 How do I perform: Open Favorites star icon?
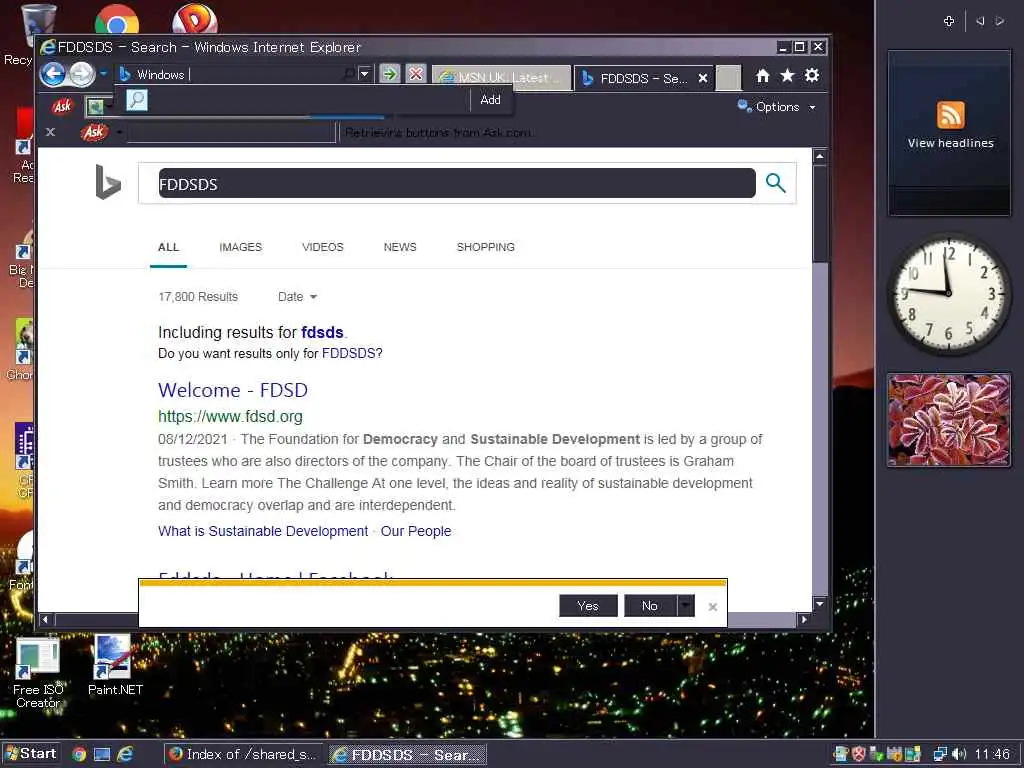pyautogui.click(x=788, y=76)
